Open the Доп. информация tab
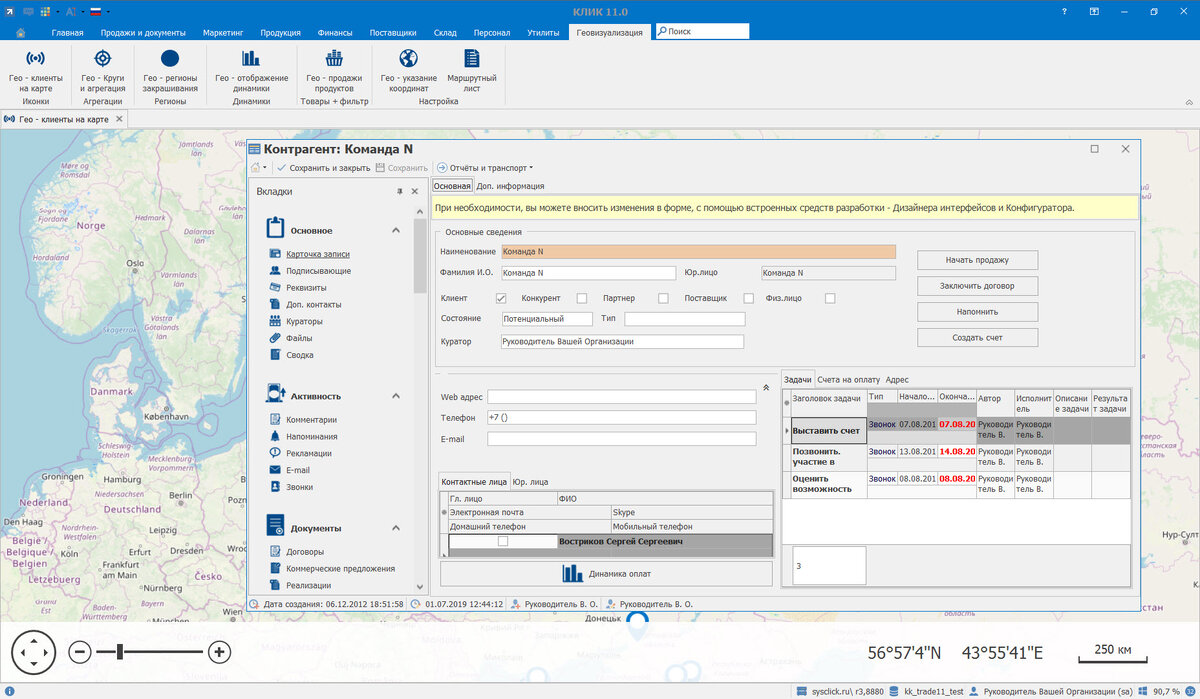Image resolution: width=1200 pixels, height=699 pixels. tap(510, 186)
